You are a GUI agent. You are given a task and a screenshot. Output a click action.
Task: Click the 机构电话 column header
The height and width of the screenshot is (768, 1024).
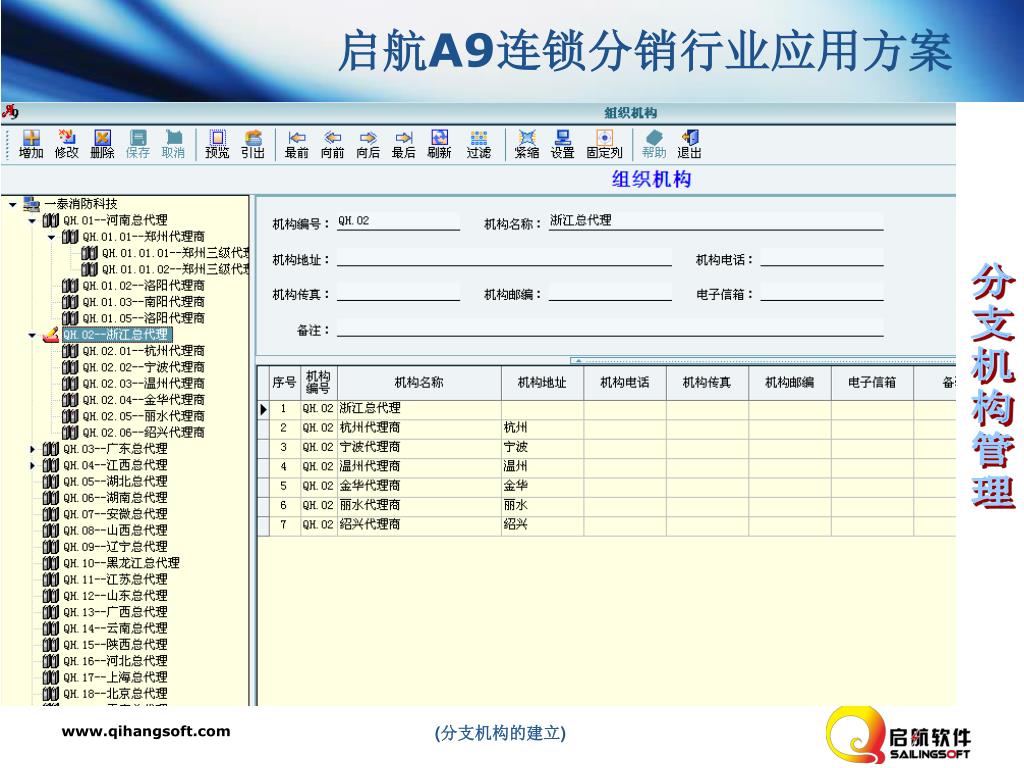pos(625,383)
